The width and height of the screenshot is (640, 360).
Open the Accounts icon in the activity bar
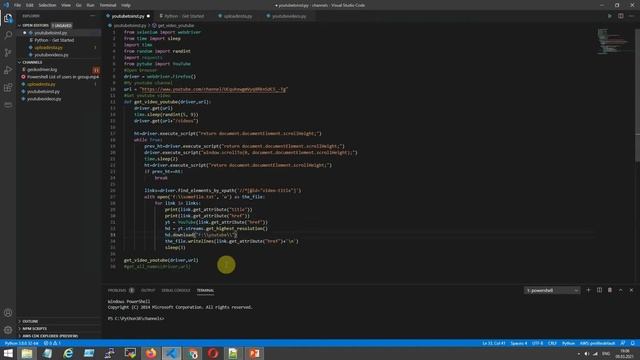[8, 313]
